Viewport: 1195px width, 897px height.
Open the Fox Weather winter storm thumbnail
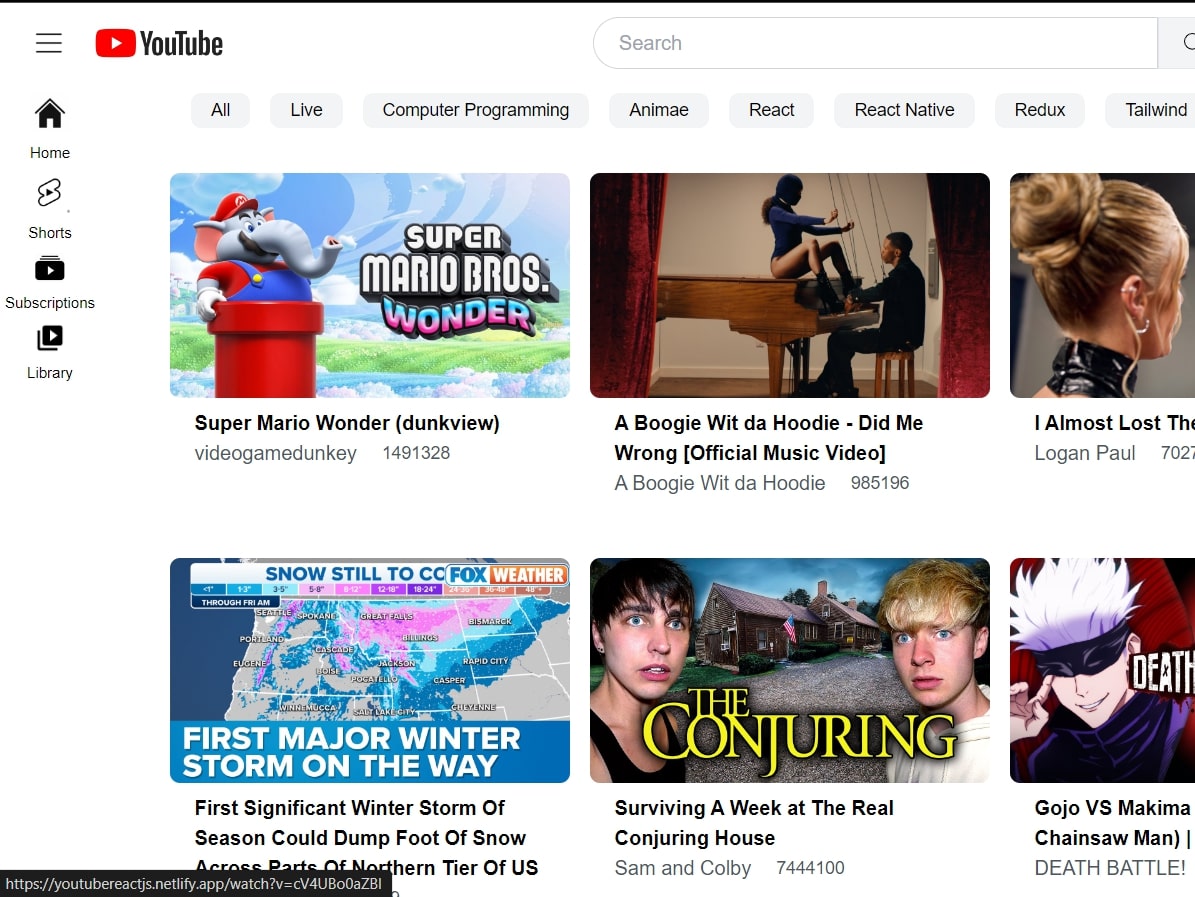(370, 670)
